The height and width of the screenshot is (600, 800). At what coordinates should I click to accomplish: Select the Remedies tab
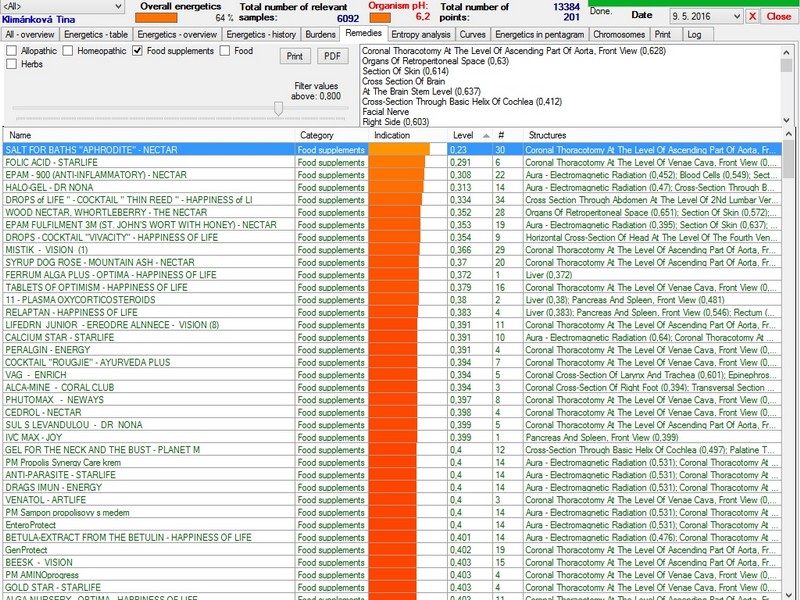click(x=363, y=33)
